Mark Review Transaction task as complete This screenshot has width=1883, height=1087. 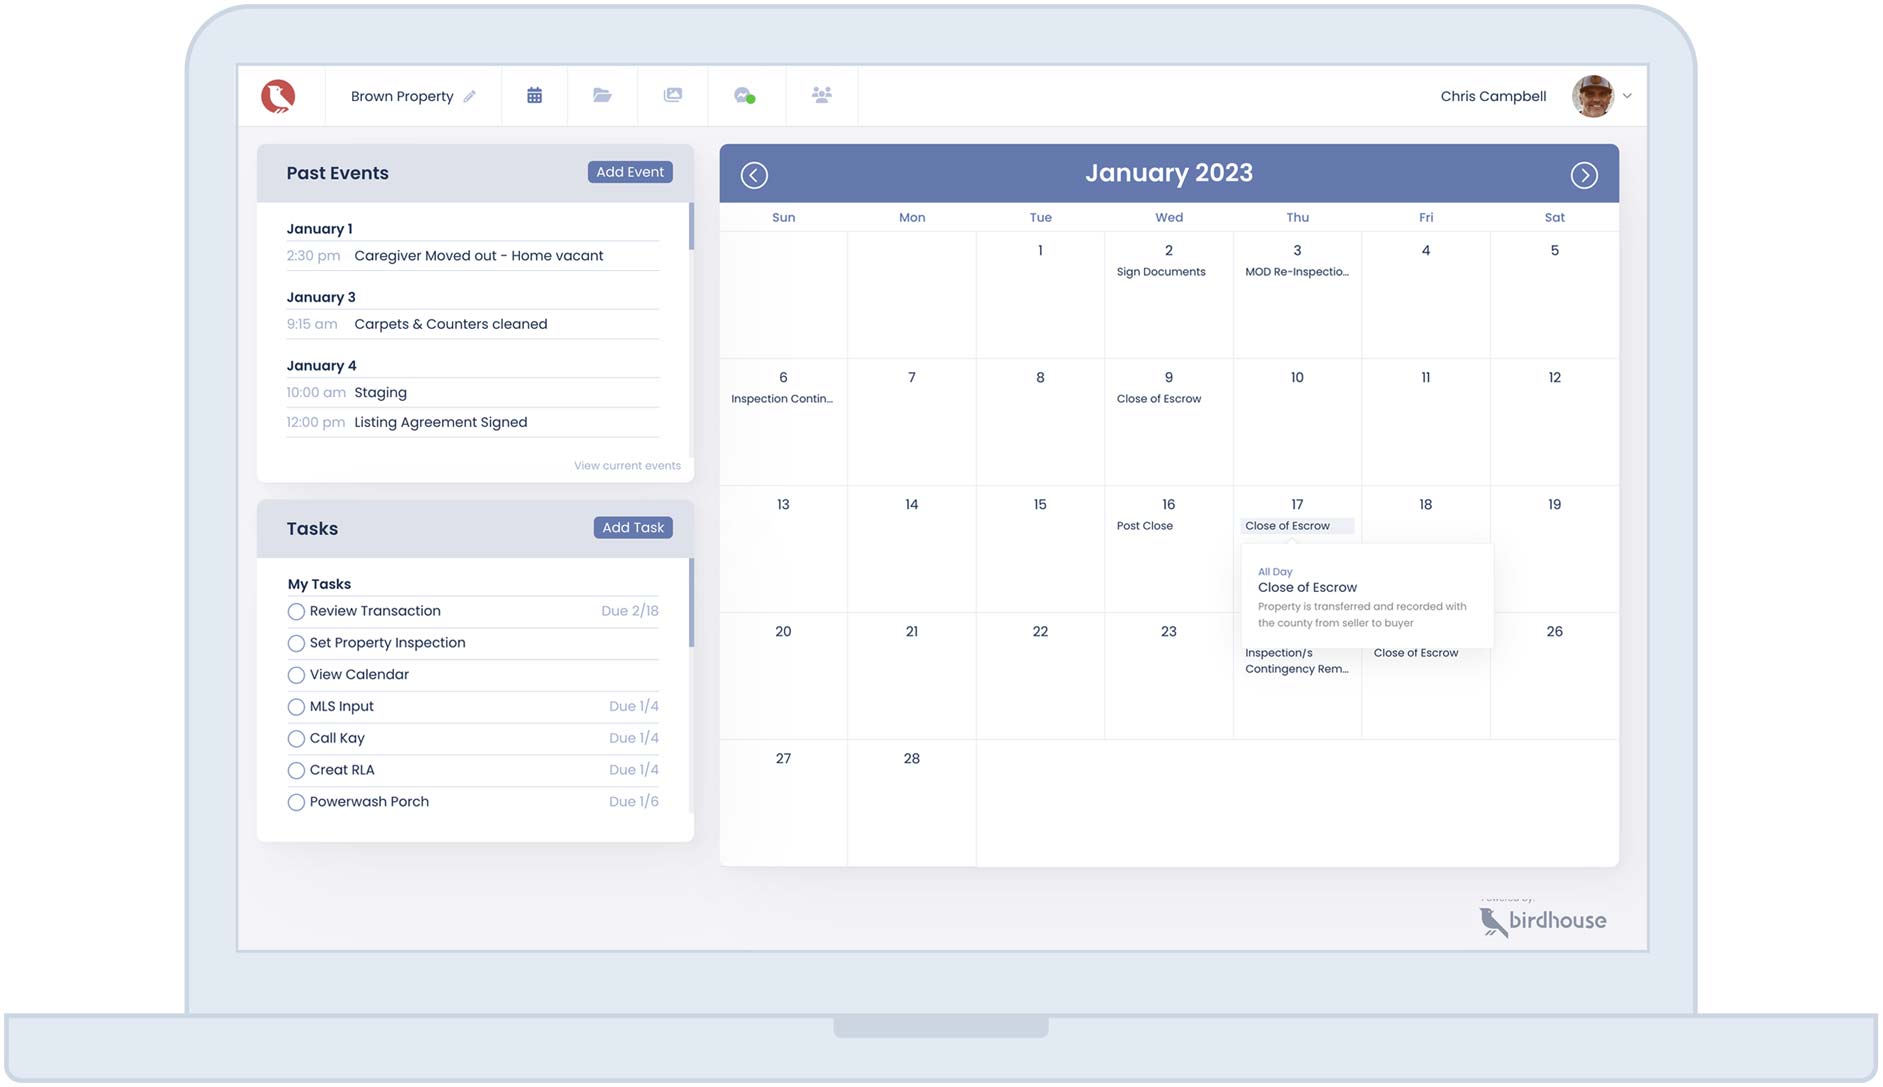pyautogui.click(x=296, y=611)
